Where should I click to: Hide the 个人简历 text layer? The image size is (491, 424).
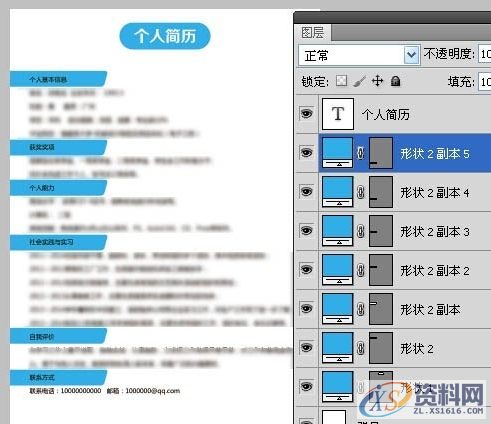coord(307,114)
